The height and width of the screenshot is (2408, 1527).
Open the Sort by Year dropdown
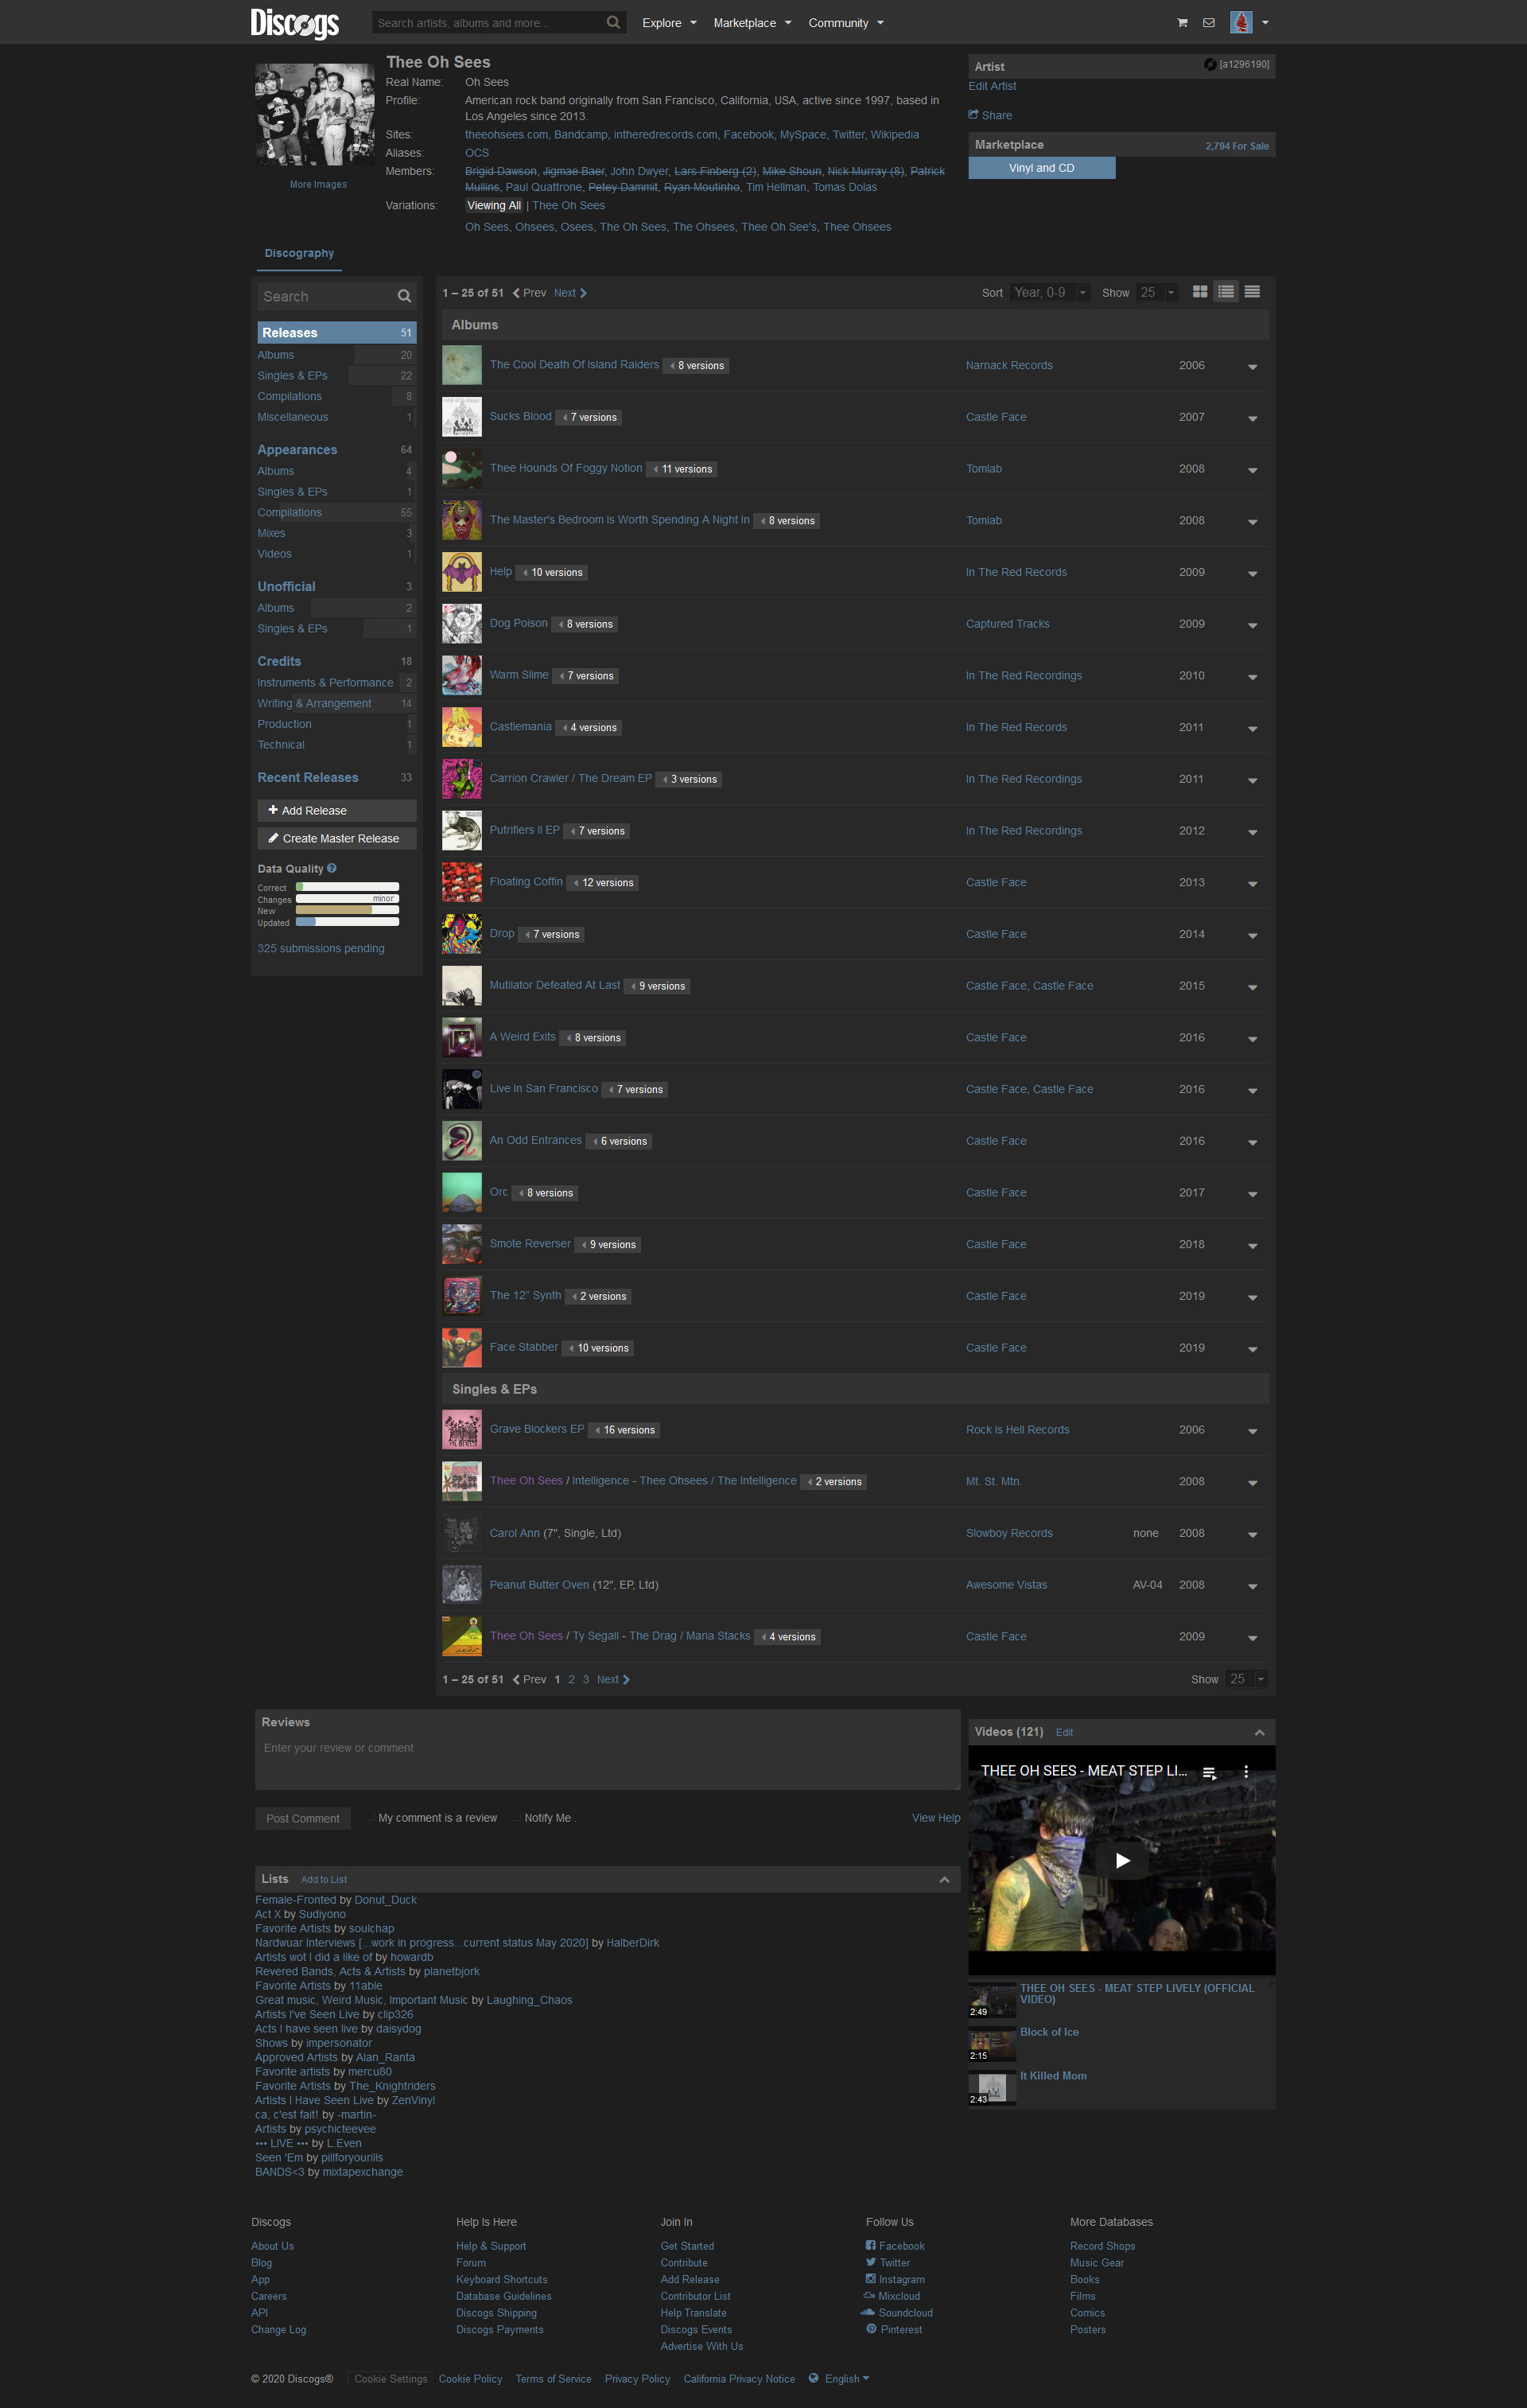(1049, 292)
